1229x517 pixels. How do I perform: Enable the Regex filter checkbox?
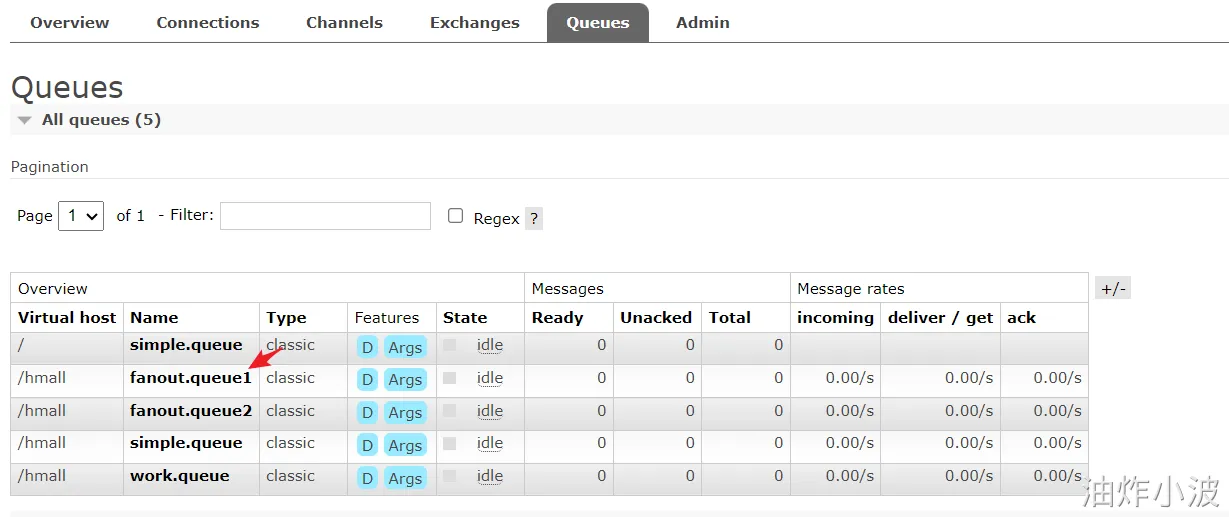[x=456, y=216]
